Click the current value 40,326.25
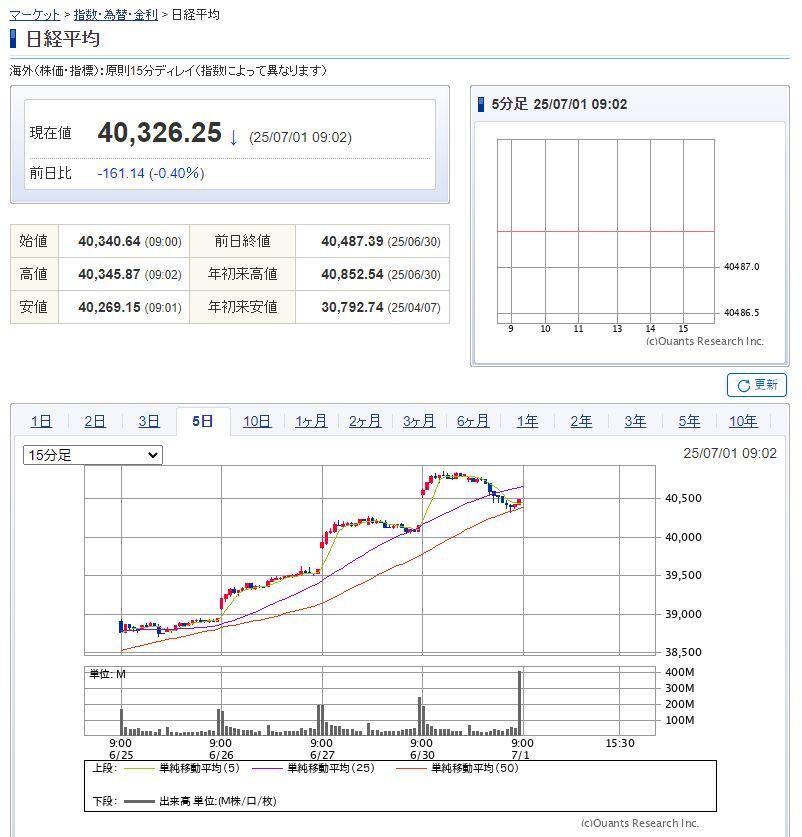This screenshot has width=802, height=837. click(159, 132)
